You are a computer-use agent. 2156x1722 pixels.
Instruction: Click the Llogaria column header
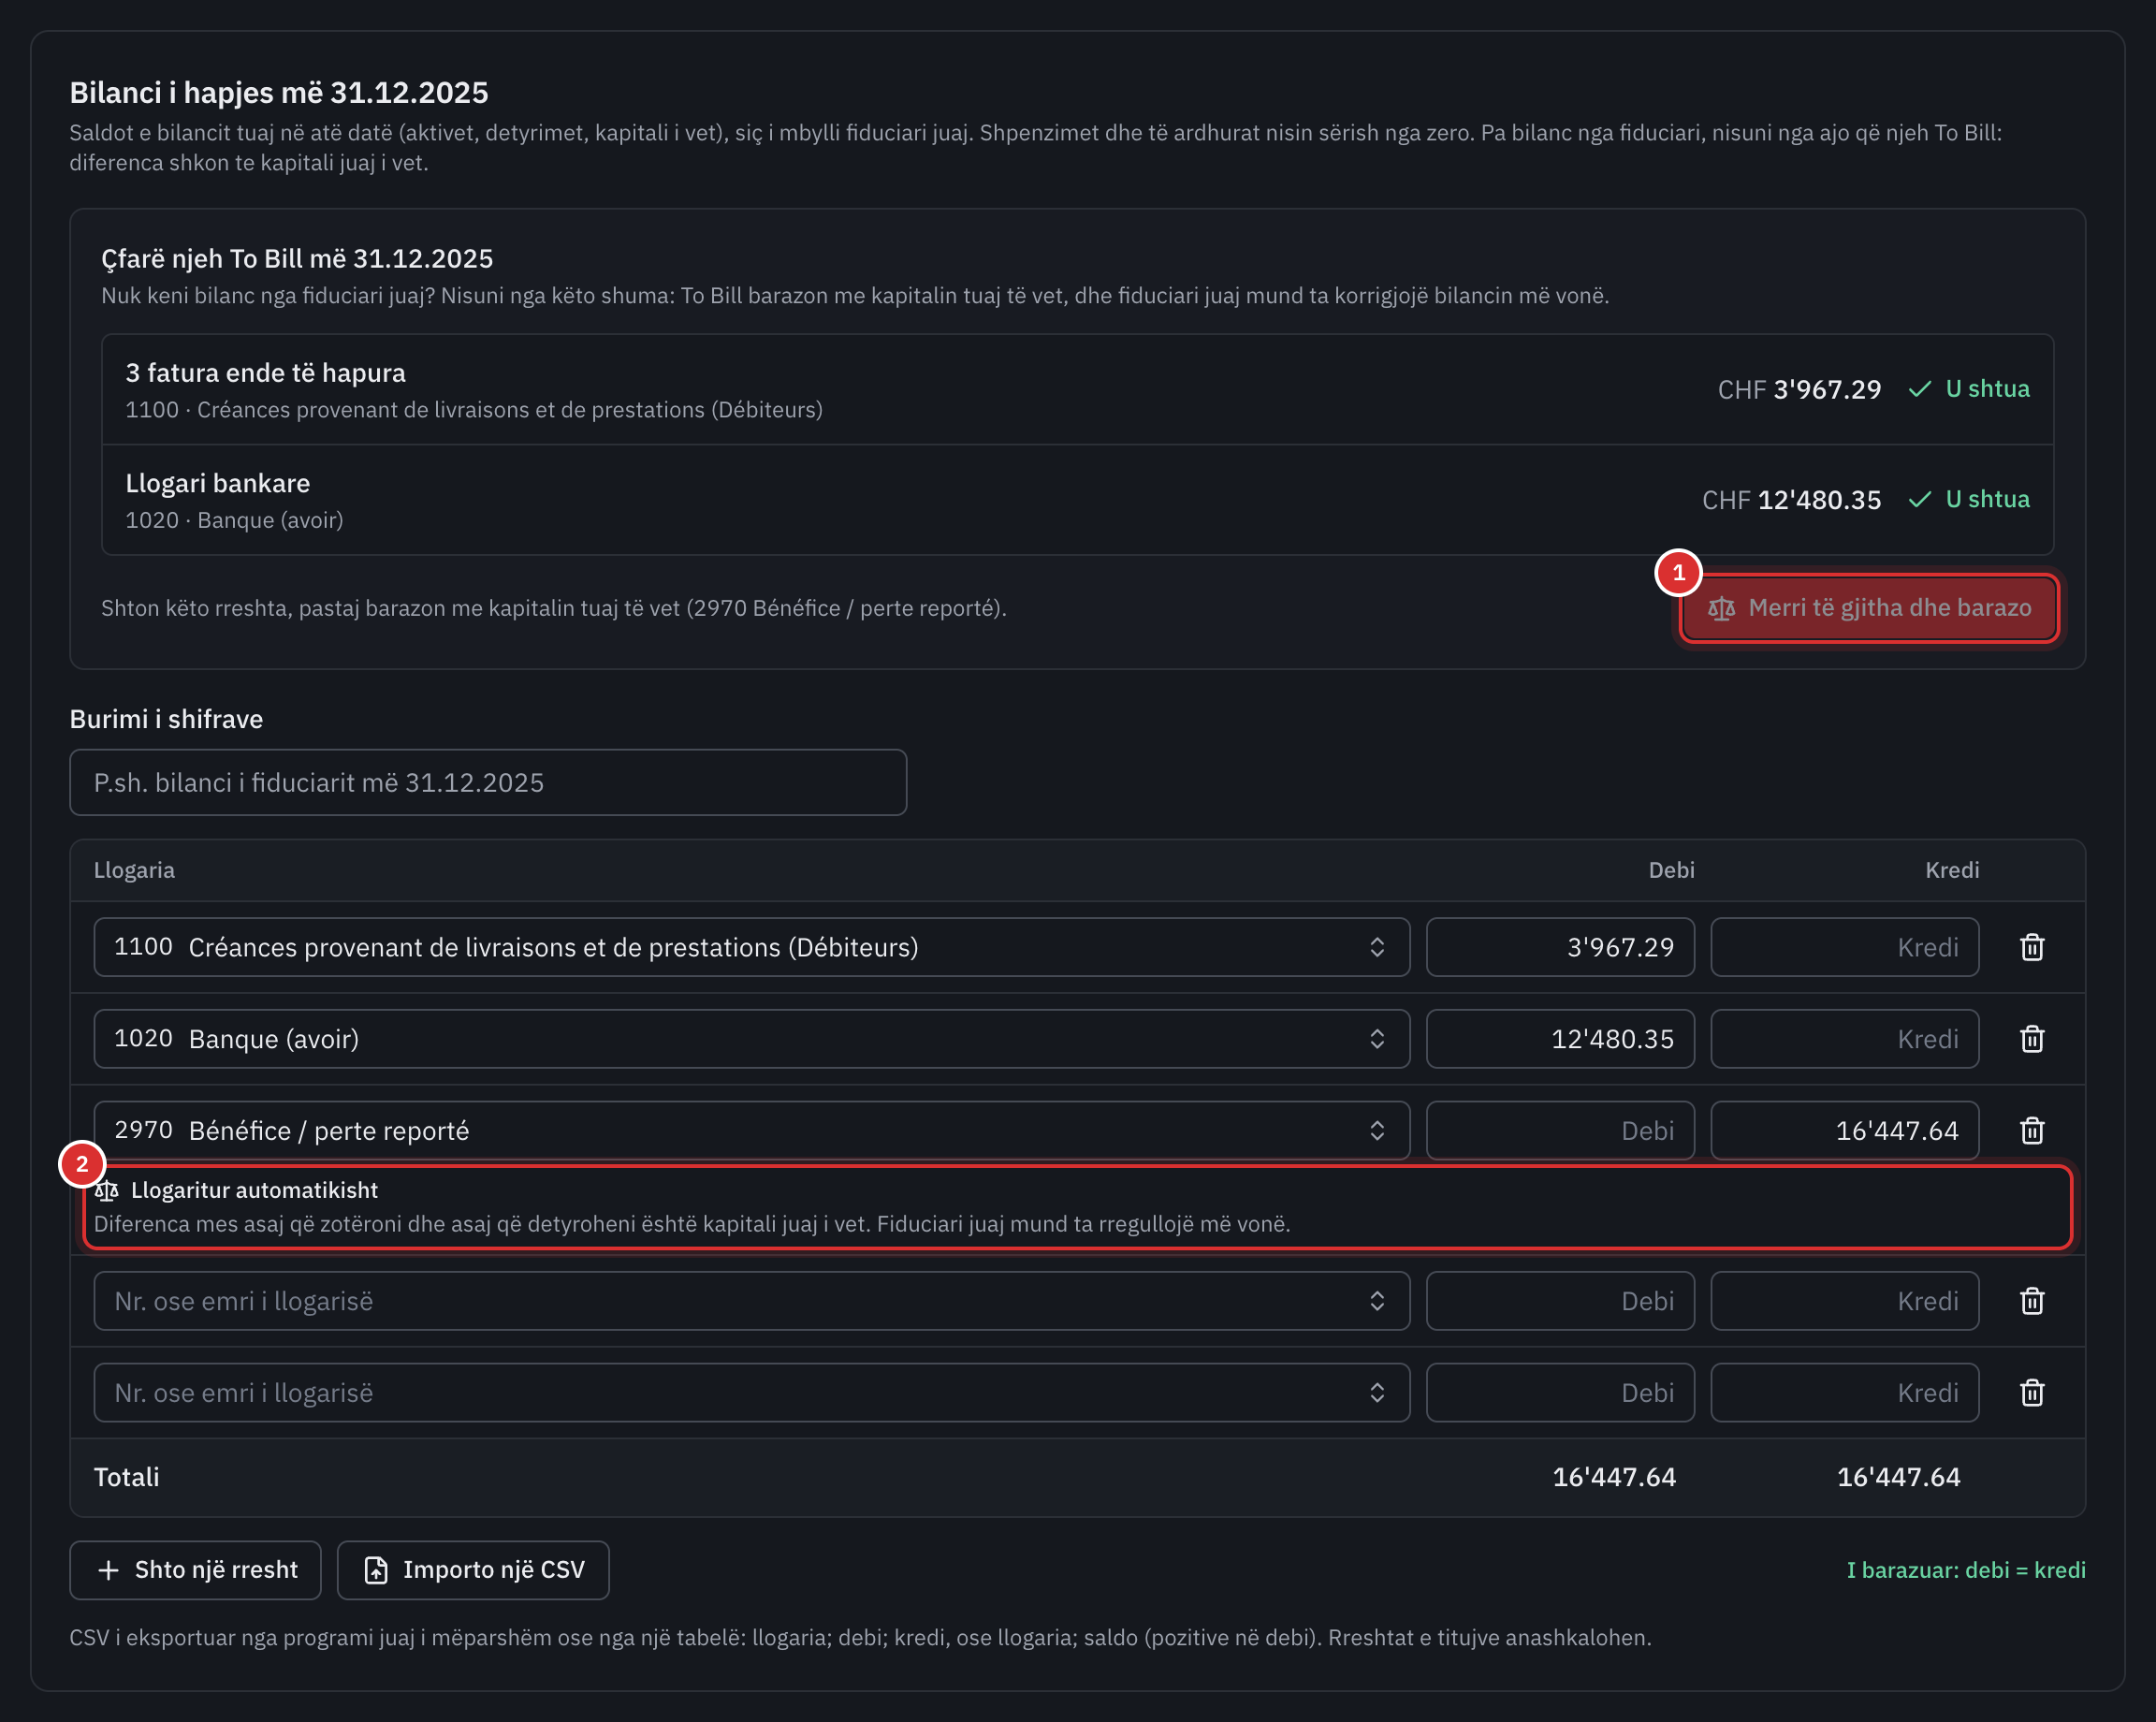tap(134, 870)
